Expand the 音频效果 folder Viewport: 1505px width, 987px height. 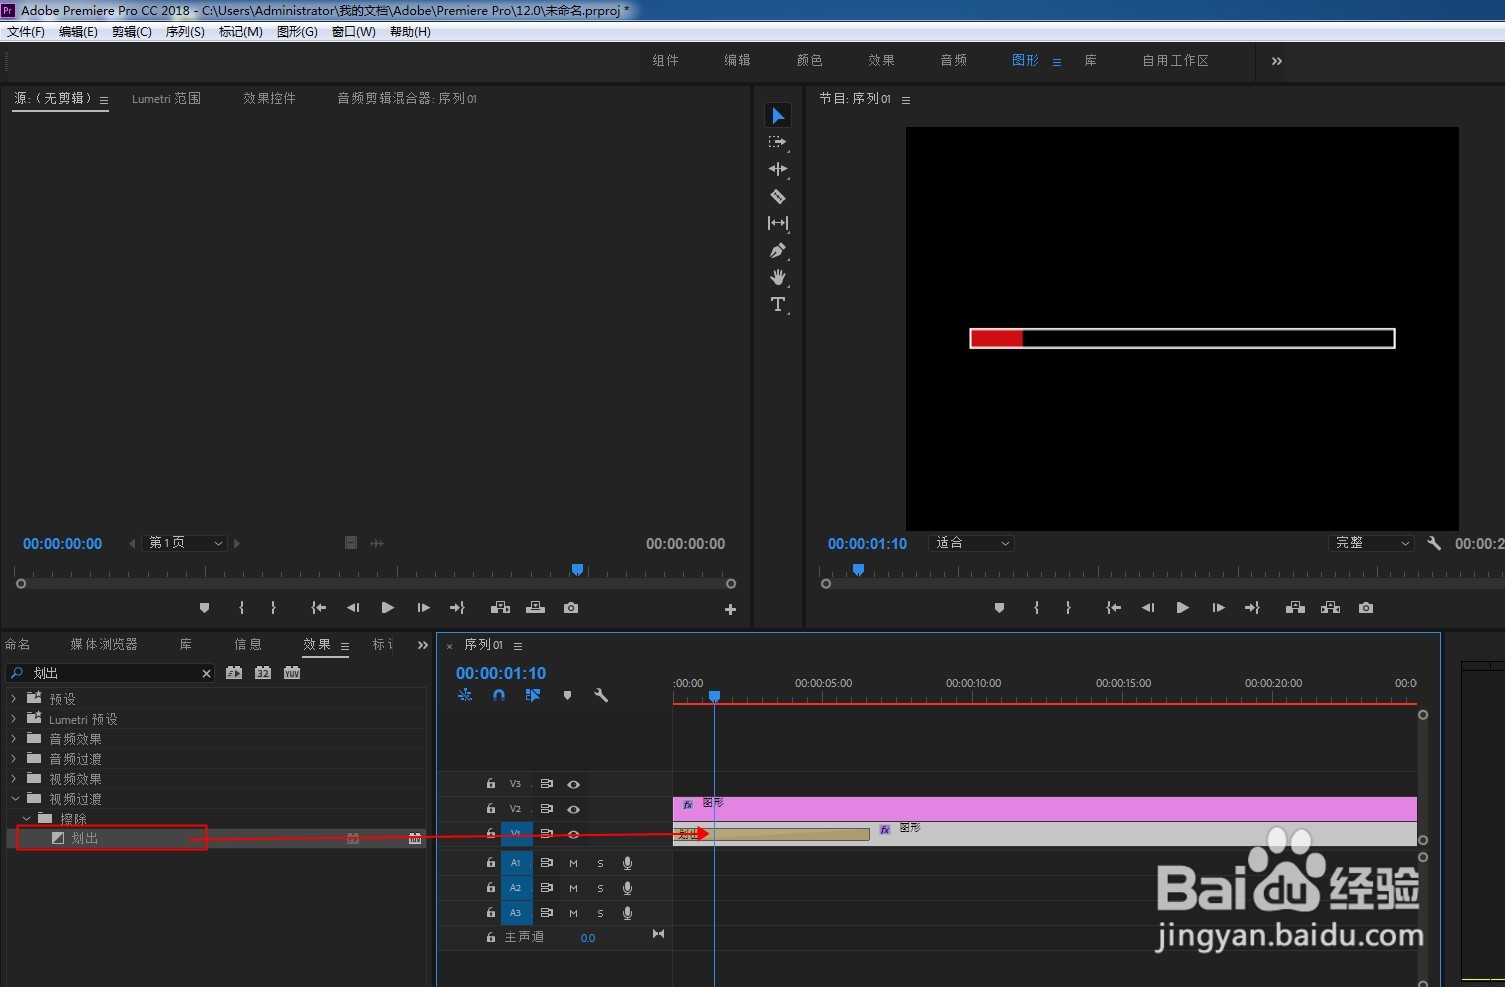pos(14,739)
